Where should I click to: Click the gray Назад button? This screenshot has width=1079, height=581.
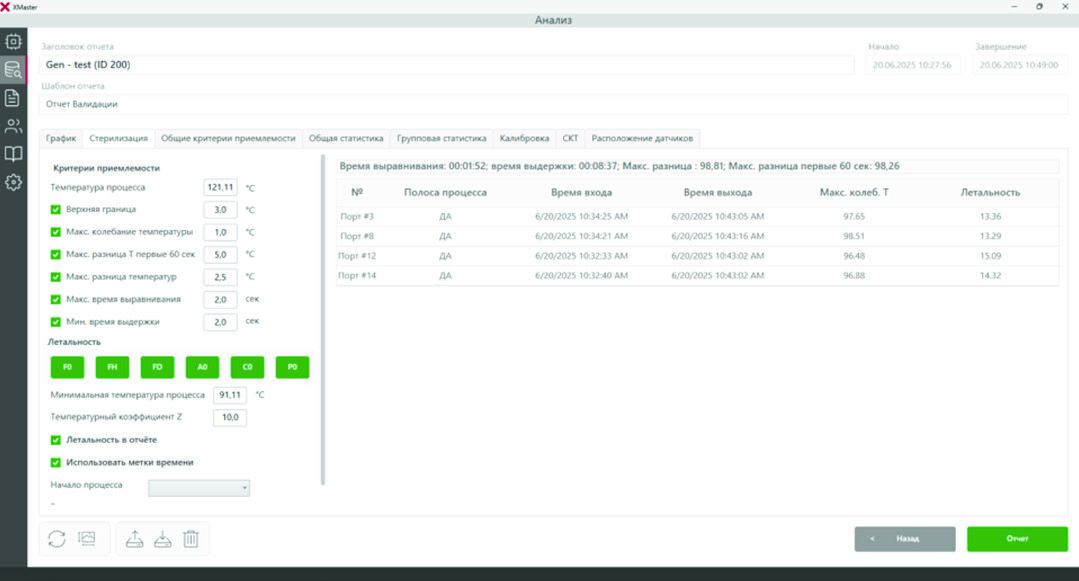(x=904, y=539)
